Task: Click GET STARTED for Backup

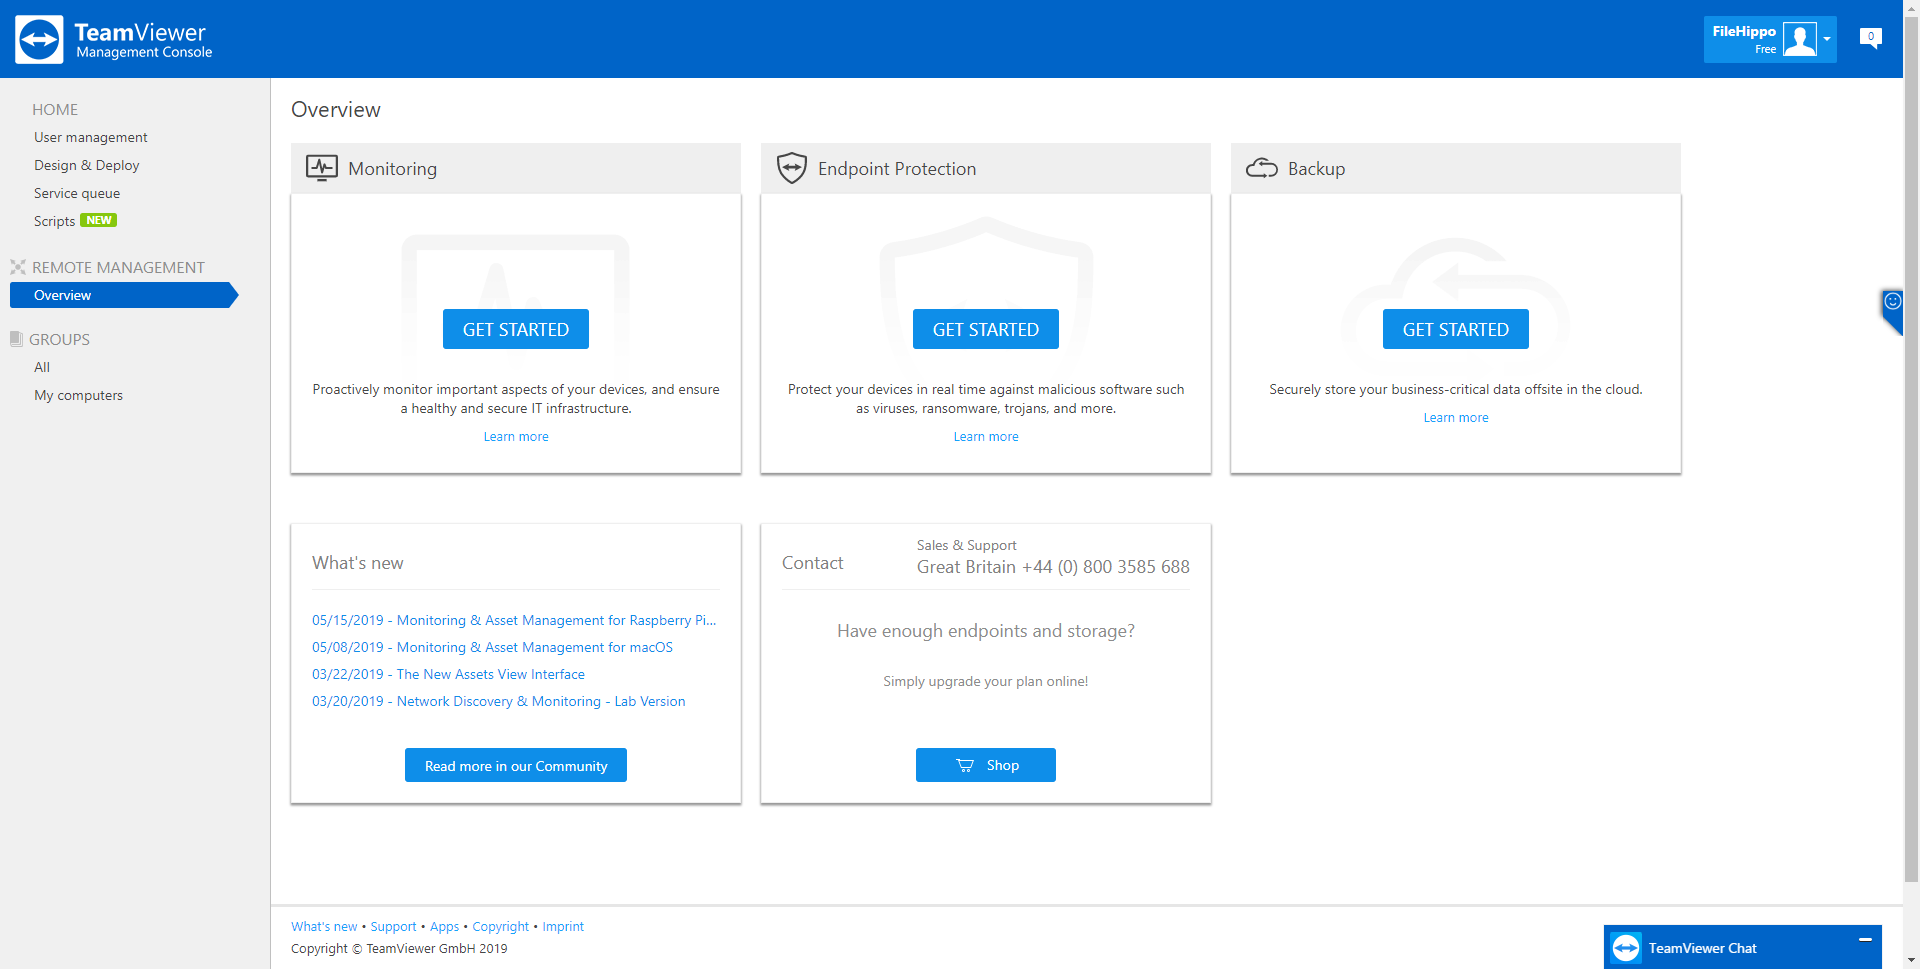Action: pos(1456,329)
